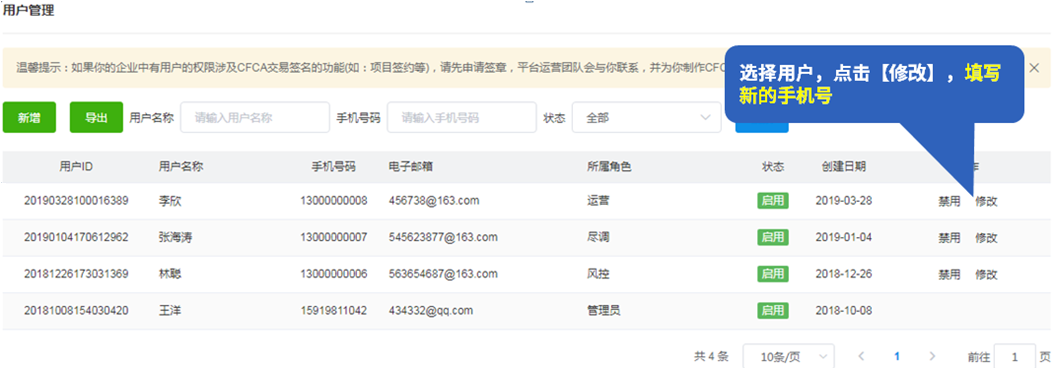Click the 前往 page number input
Image resolution: width=1056 pixels, height=369 pixels.
pyautogui.click(x=1015, y=356)
